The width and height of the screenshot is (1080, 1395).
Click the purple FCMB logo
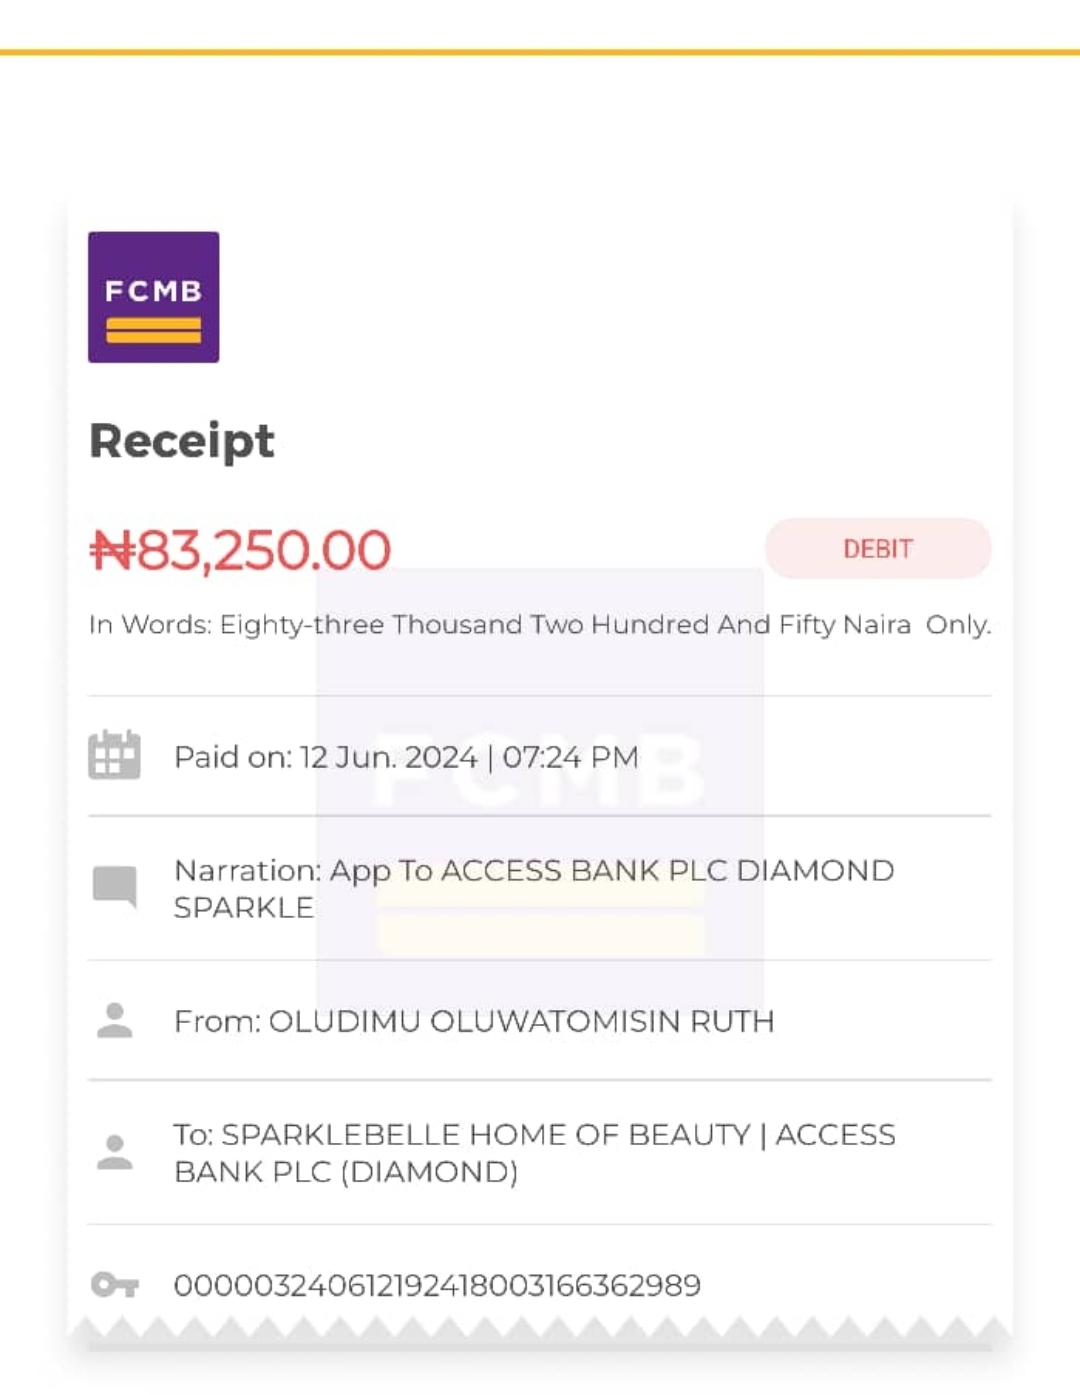(153, 297)
